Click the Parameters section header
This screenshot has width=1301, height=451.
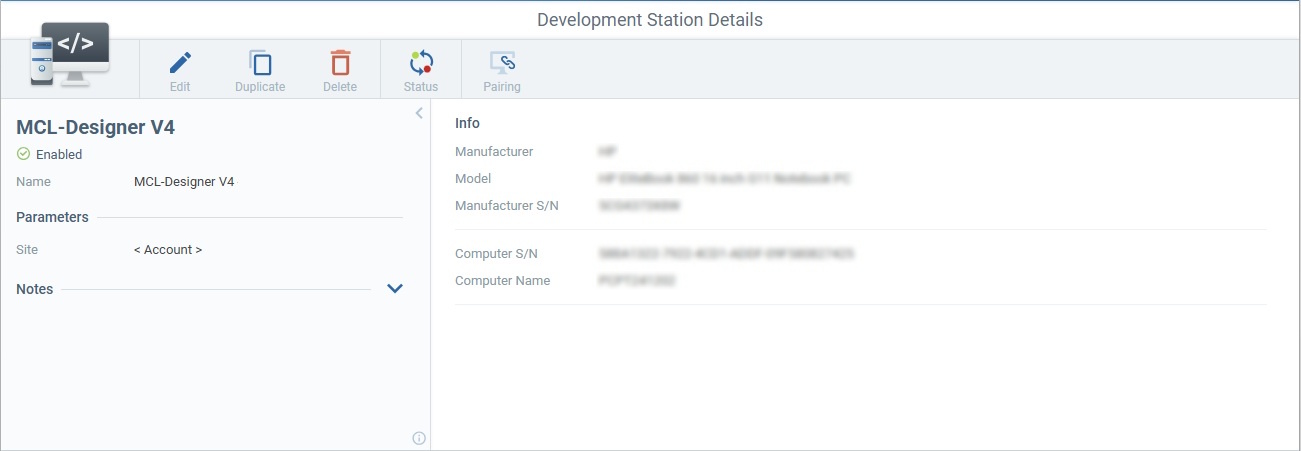pos(52,217)
